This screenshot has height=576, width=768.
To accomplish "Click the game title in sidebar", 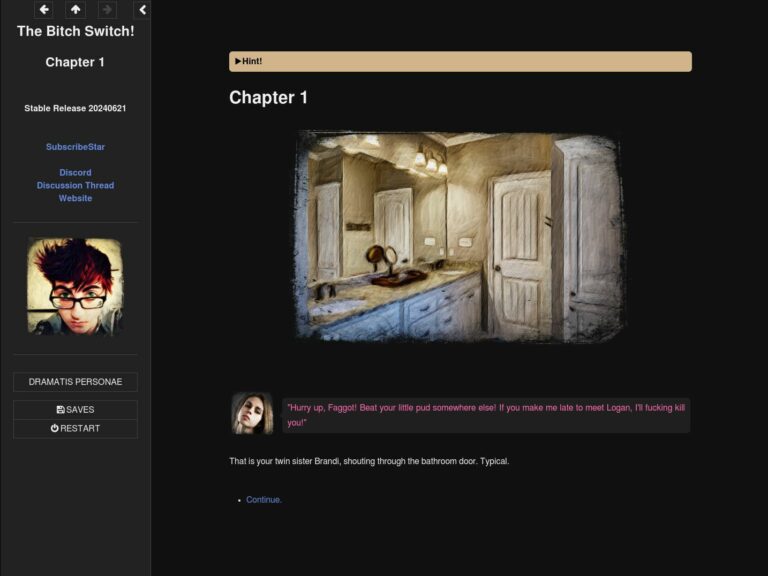I will click(75, 31).
